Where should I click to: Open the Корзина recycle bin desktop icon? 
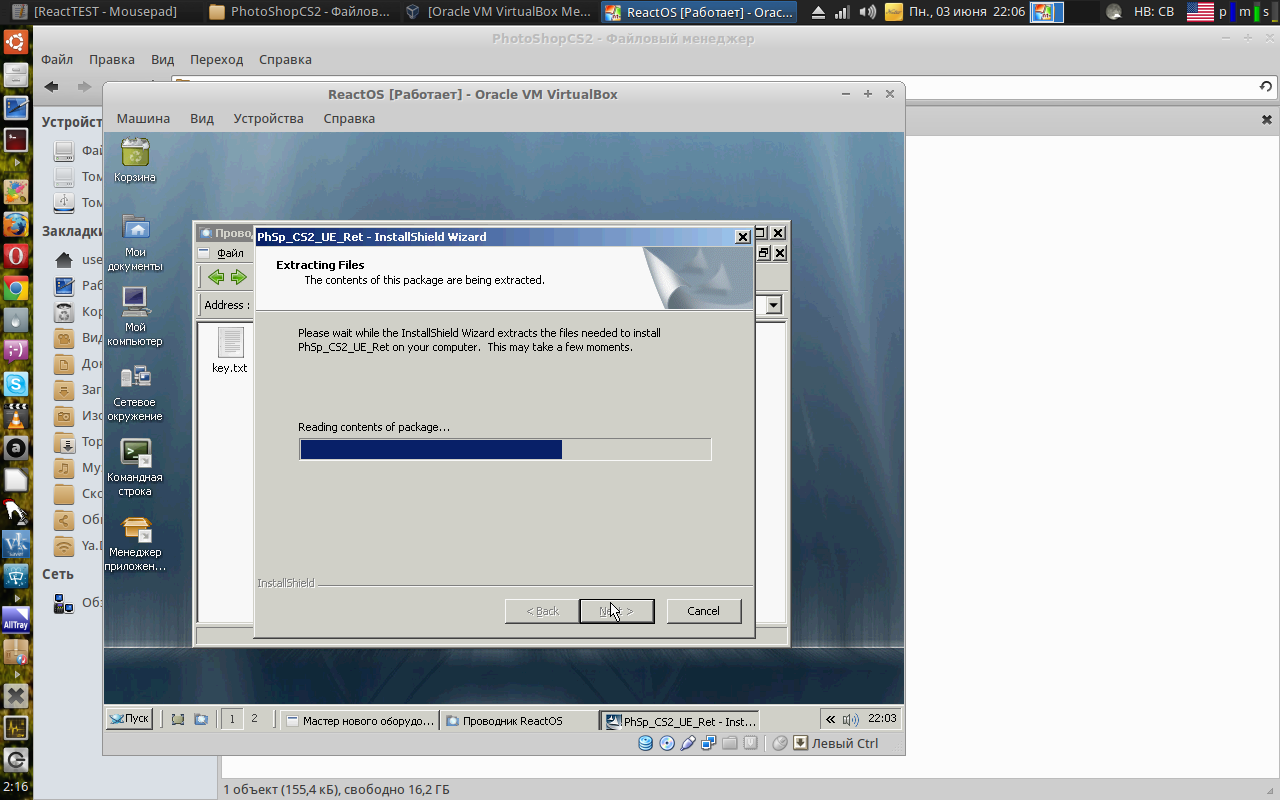(x=135, y=160)
